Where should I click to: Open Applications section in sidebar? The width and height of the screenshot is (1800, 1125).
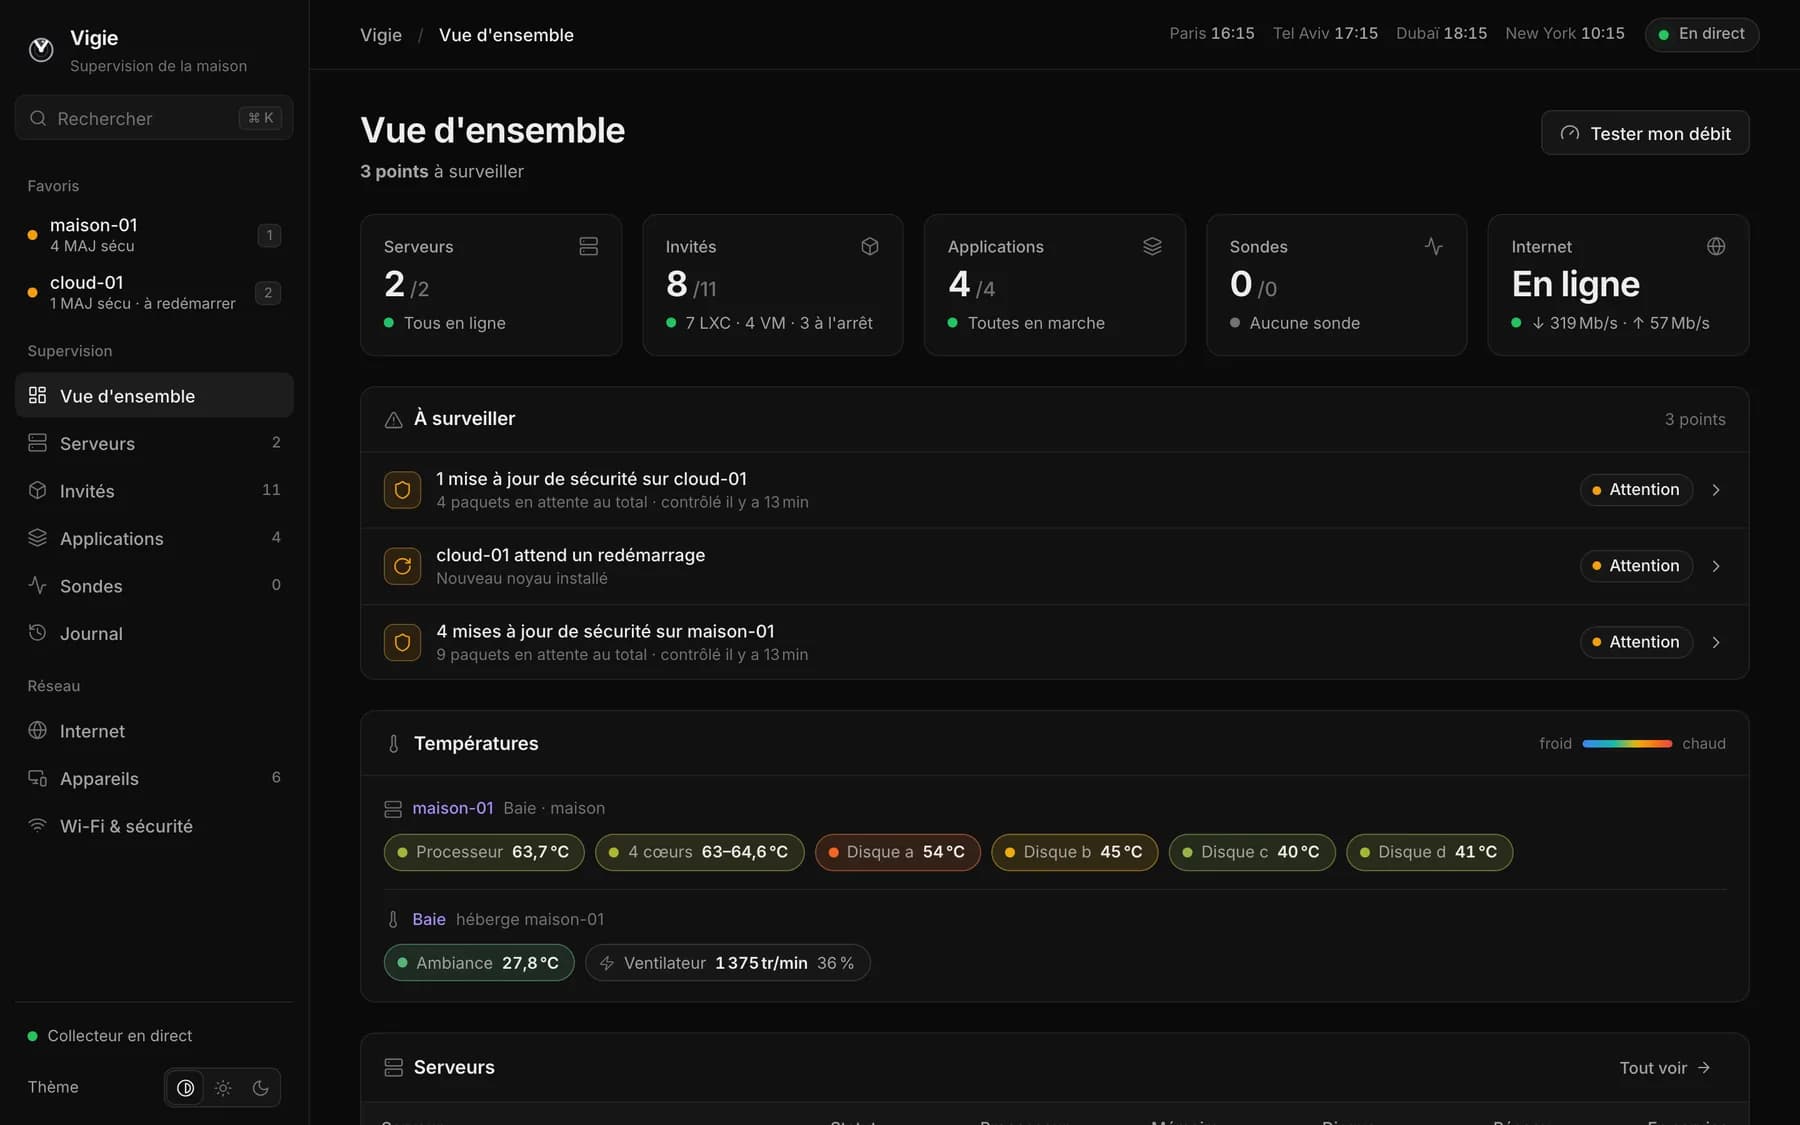tap(154, 538)
